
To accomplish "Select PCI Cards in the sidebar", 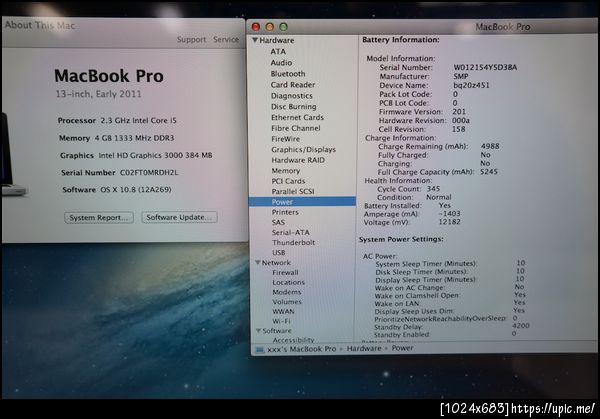I will pos(288,181).
